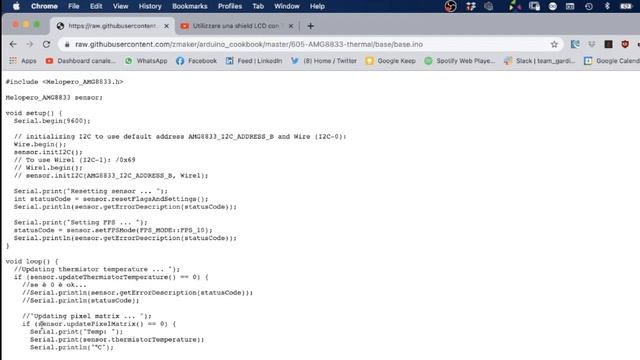
Task: Open the WhatsApp bookmark
Action: tap(146, 61)
